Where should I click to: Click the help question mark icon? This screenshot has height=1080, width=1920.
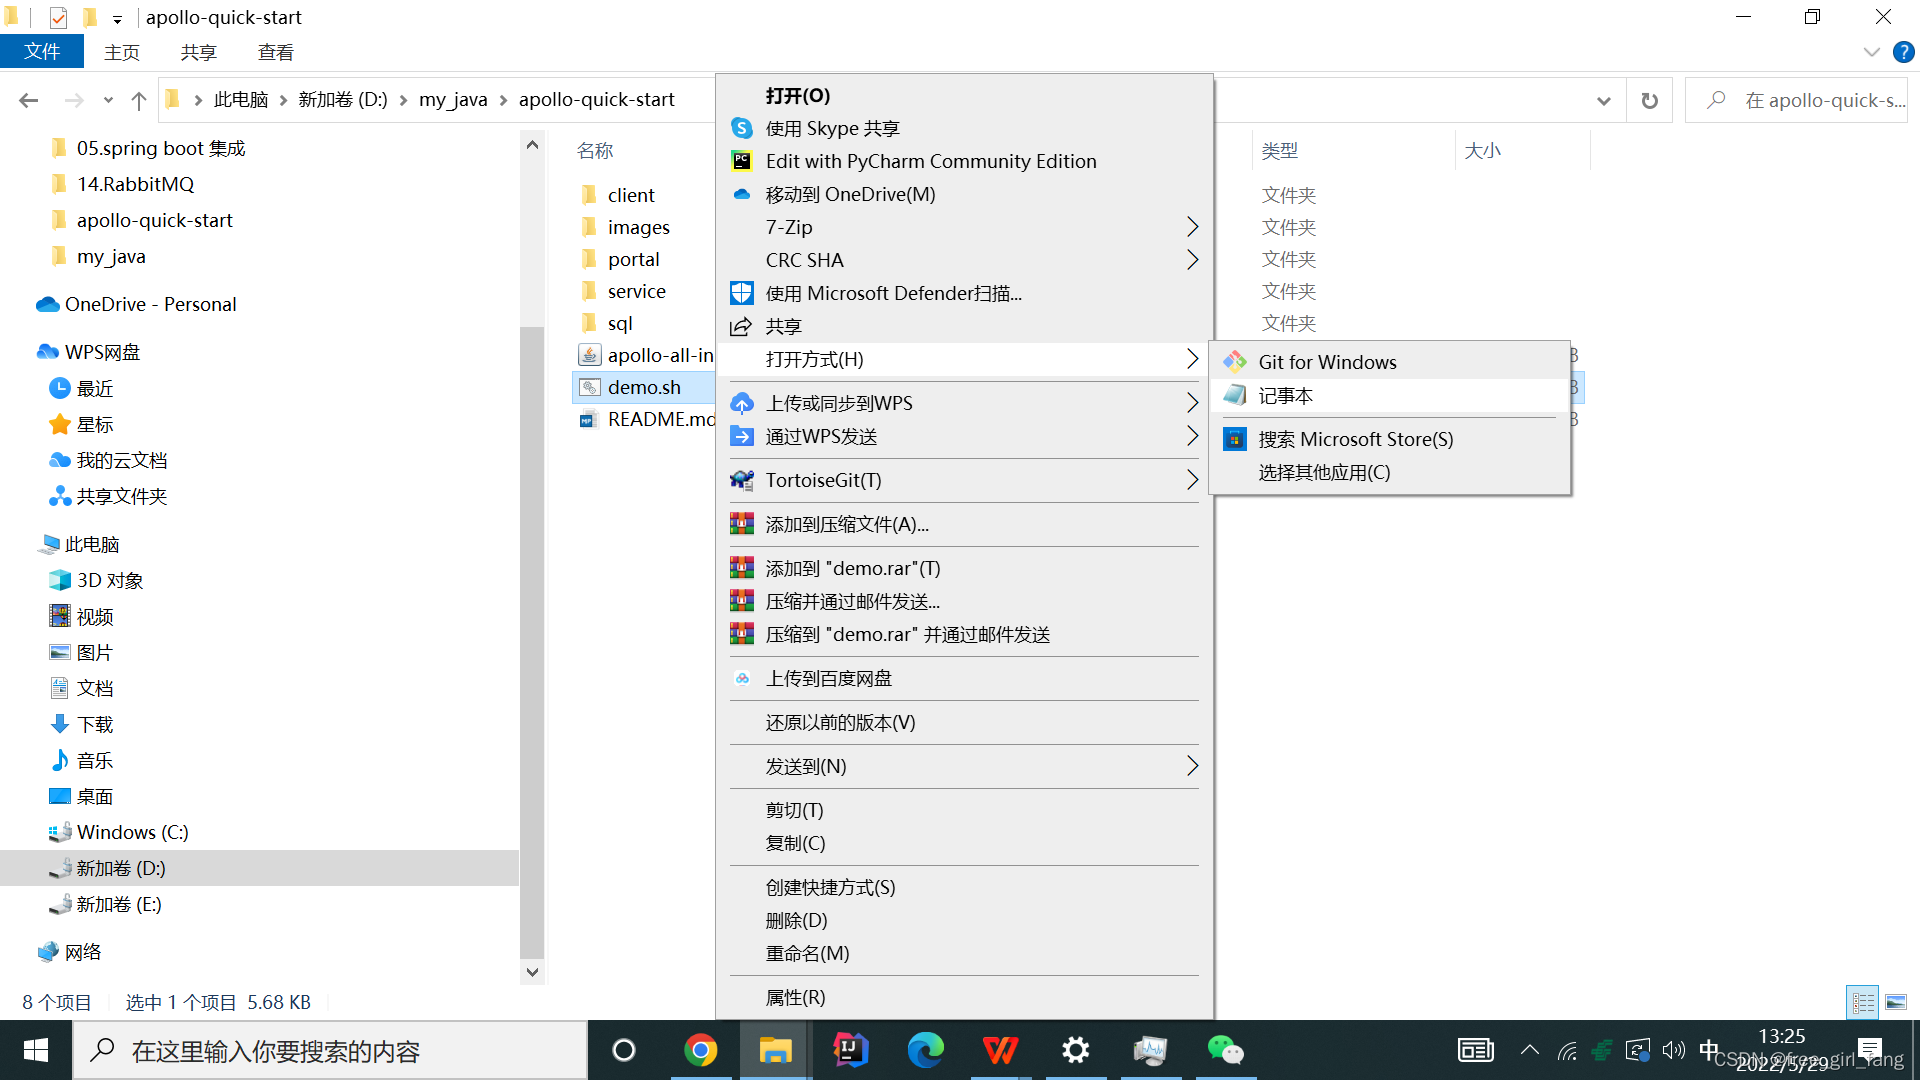point(1902,52)
